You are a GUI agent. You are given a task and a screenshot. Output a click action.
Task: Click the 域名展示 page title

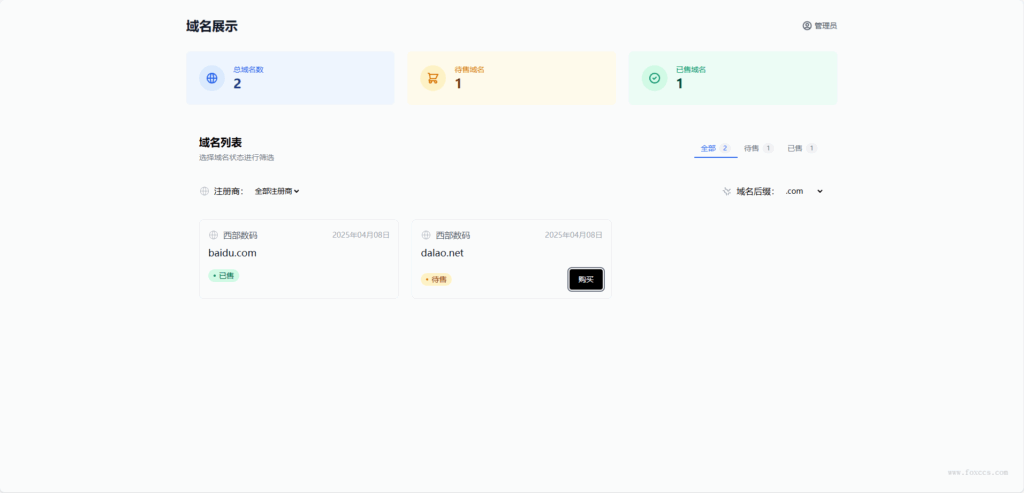coord(212,26)
